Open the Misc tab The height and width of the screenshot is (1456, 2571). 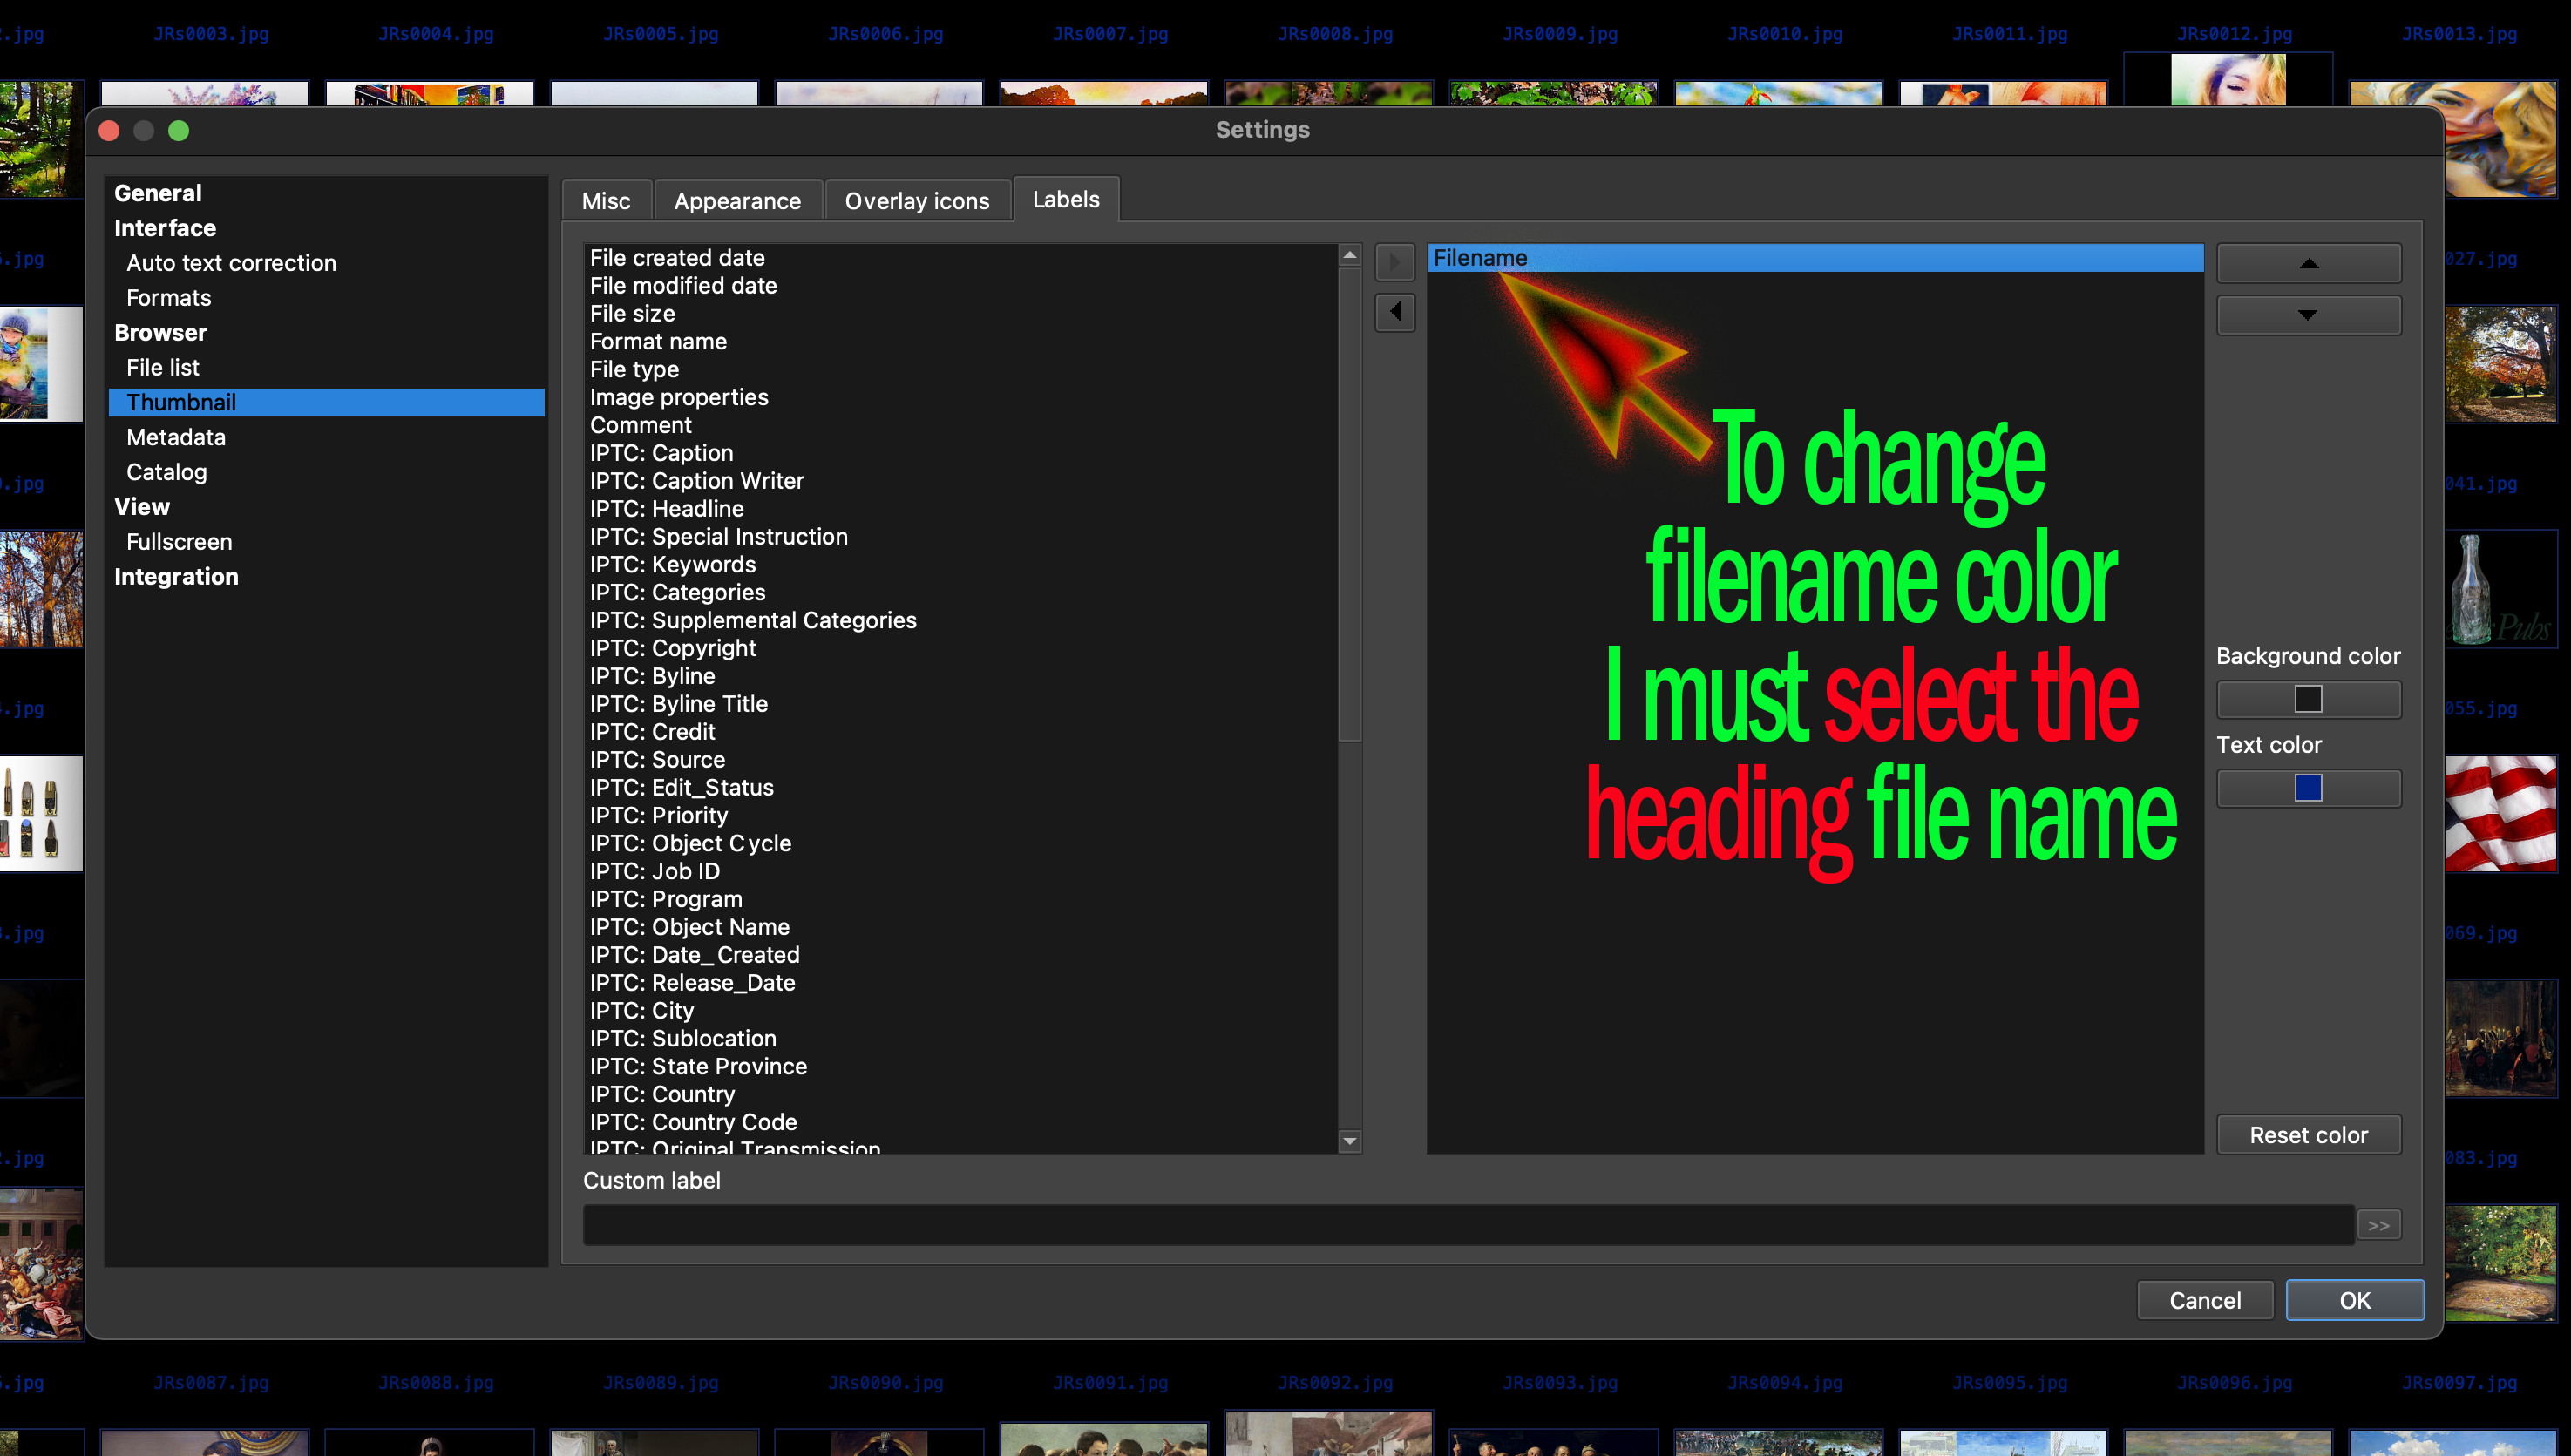tap(606, 201)
